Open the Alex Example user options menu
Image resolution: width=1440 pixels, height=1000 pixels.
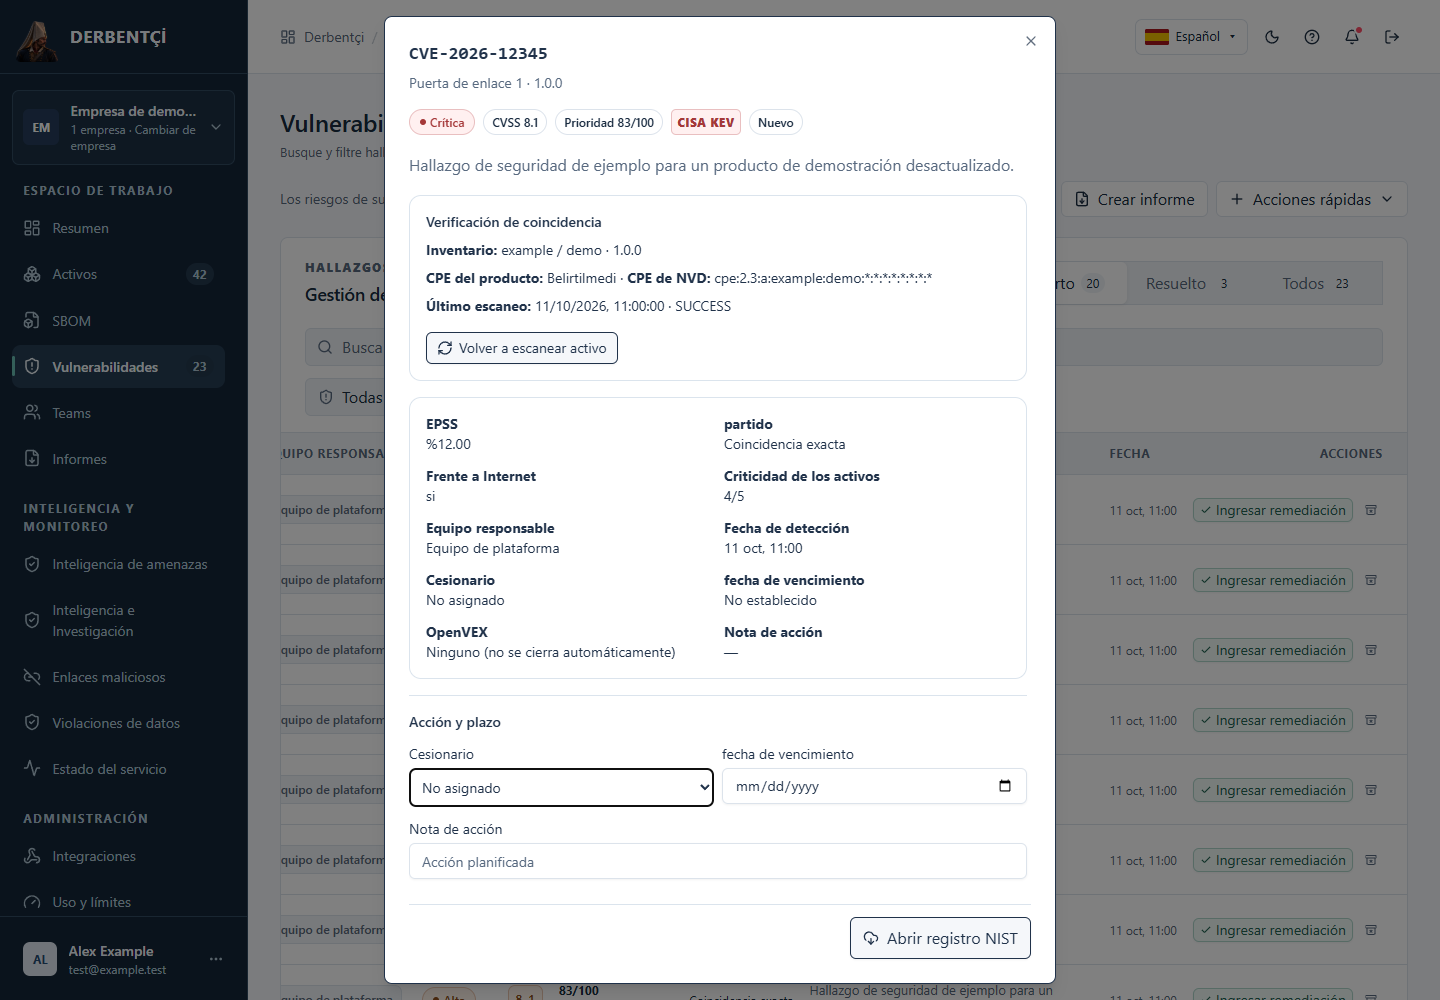click(x=216, y=959)
